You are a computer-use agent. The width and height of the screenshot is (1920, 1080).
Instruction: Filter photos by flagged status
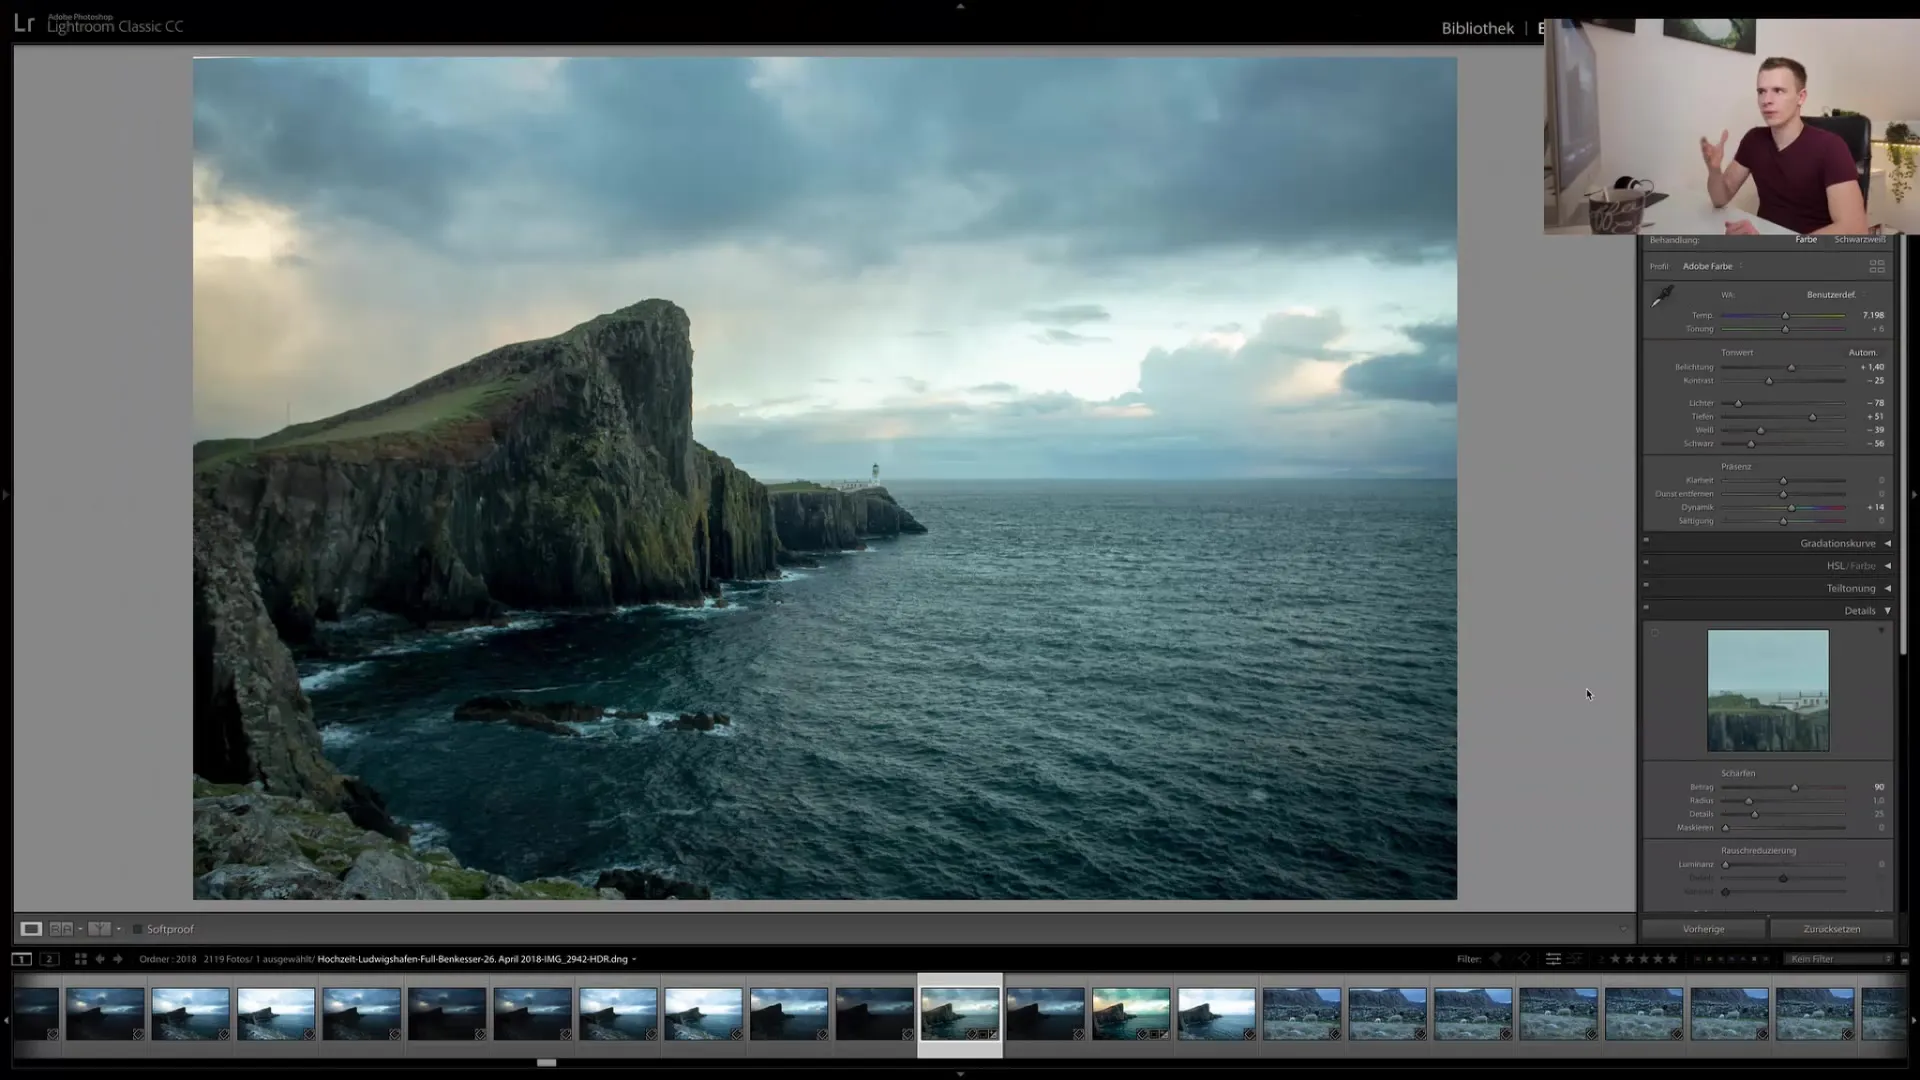pos(1496,959)
